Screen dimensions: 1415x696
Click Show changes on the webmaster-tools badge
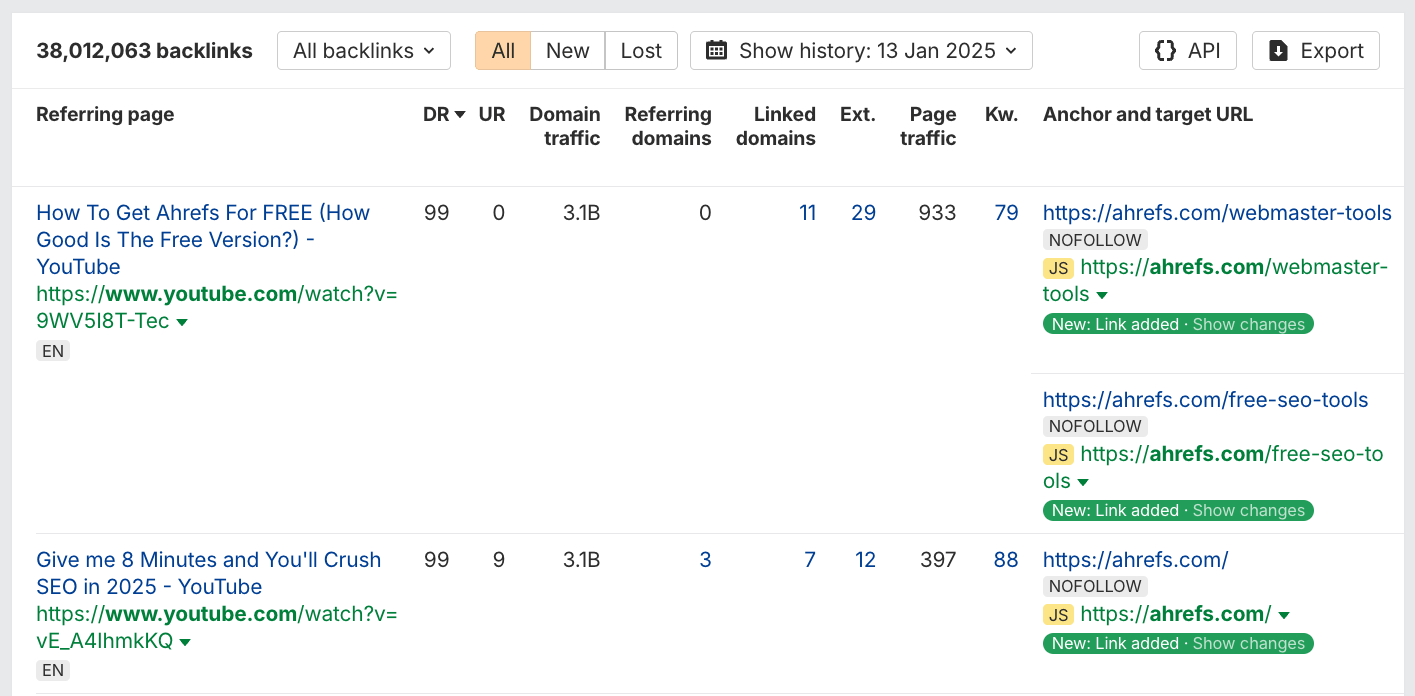1248,325
